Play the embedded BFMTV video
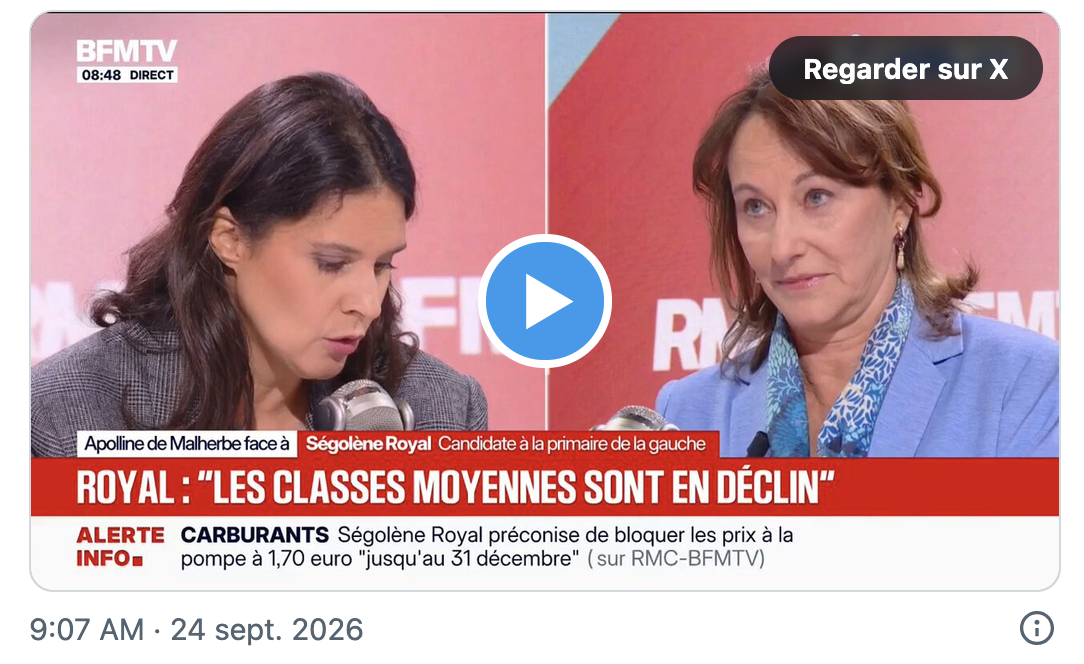The image size is (1084, 664). pos(544,301)
